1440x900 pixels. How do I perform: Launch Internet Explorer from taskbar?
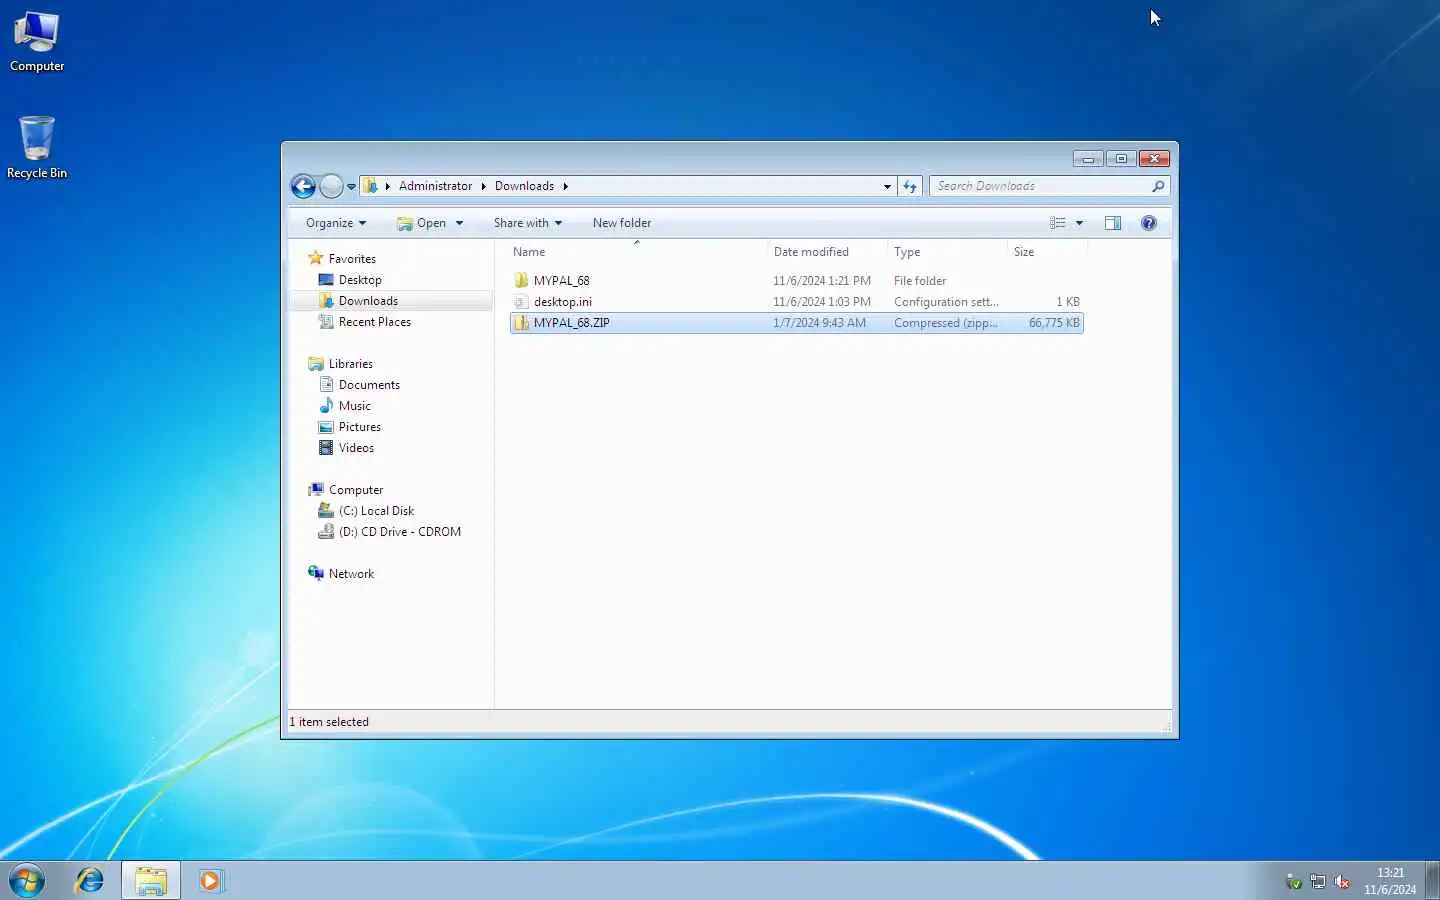point(90,880)
